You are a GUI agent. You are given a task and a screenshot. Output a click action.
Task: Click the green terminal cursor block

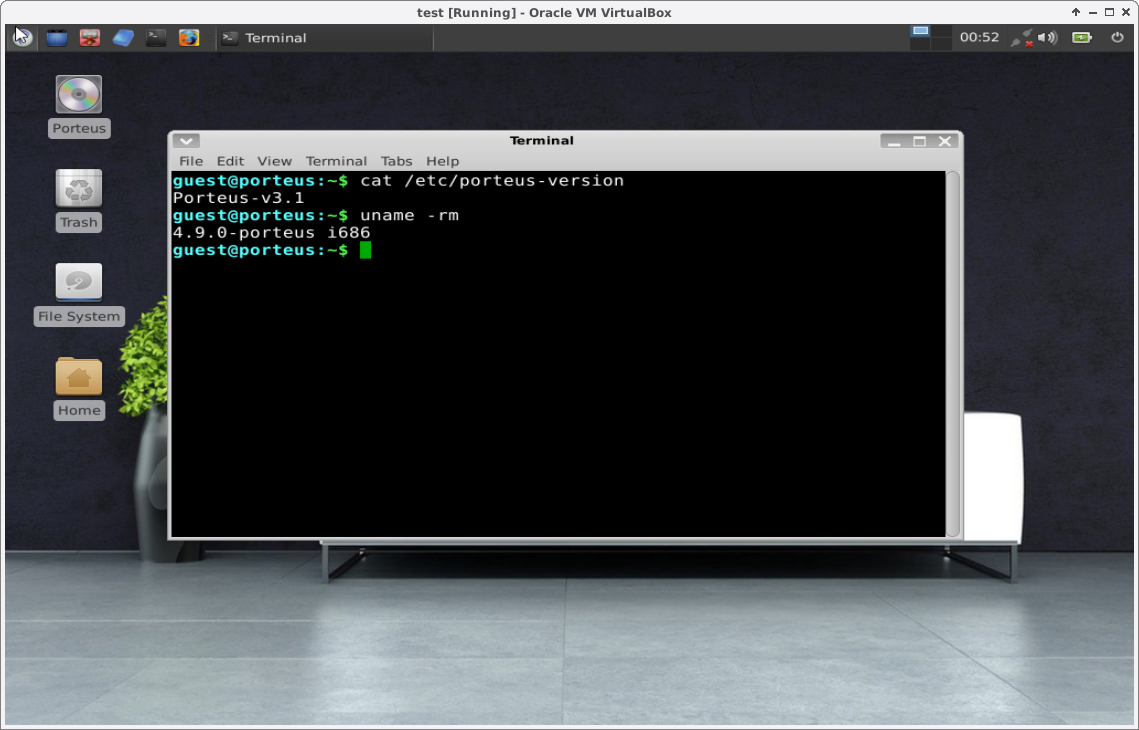(x=365, y=250)
